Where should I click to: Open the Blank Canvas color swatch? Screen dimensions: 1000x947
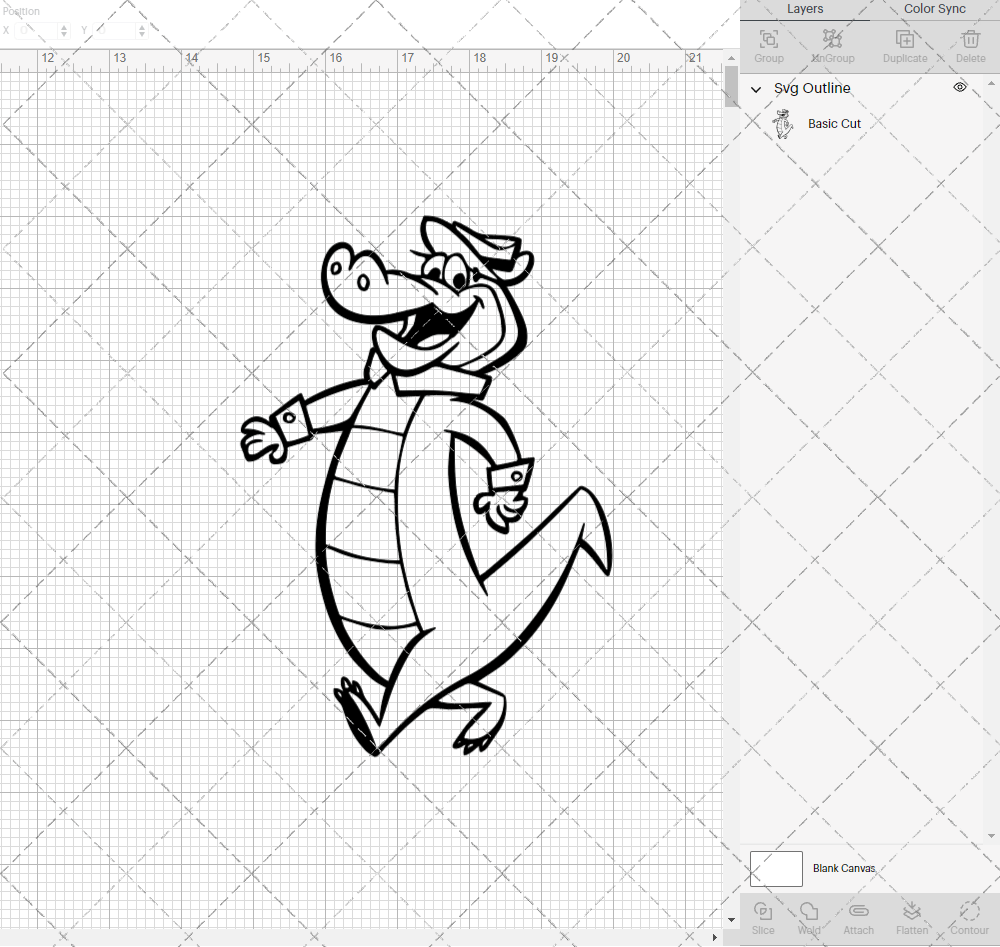776,868
